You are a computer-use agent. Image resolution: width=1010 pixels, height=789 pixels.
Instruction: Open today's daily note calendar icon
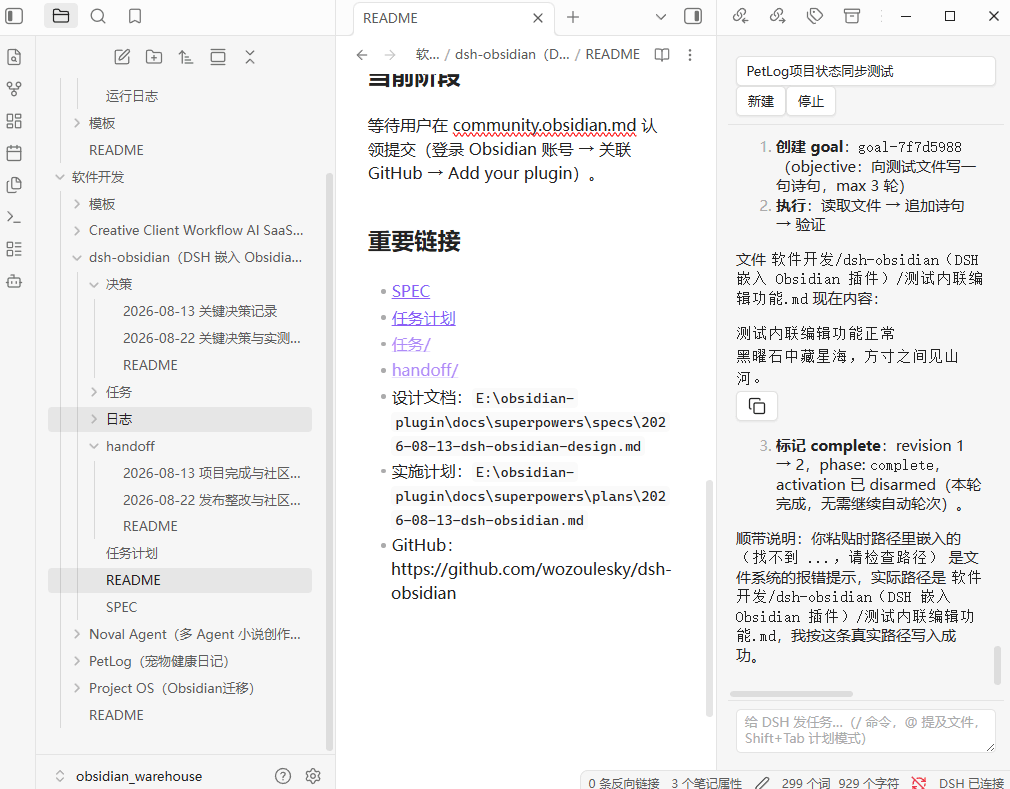pyautogui.click(x=14, y=153)
